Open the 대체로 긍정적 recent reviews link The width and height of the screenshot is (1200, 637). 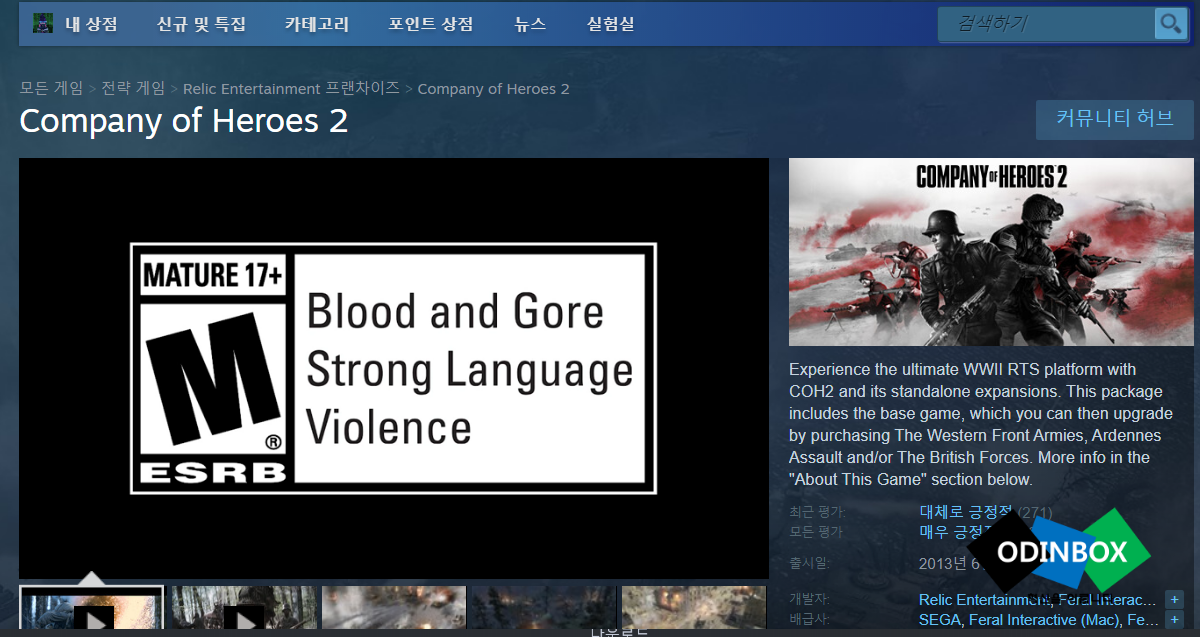click(x=966, y=512)
